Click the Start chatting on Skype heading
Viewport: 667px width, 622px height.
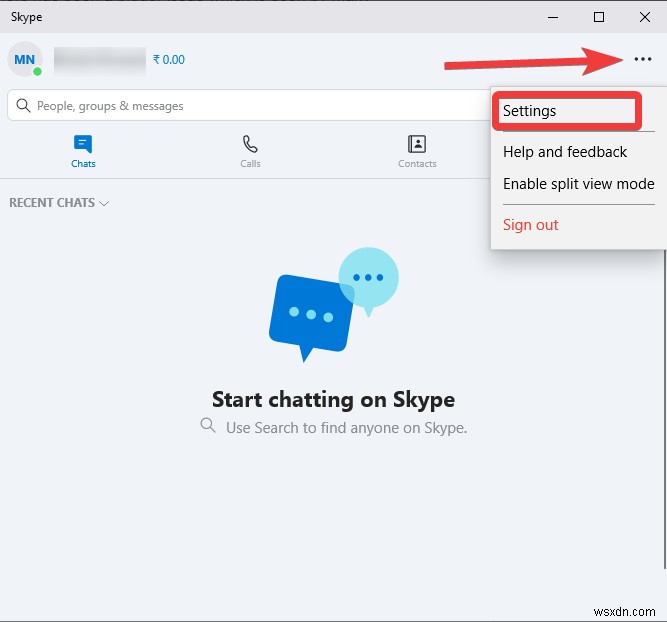pos(334,399)
